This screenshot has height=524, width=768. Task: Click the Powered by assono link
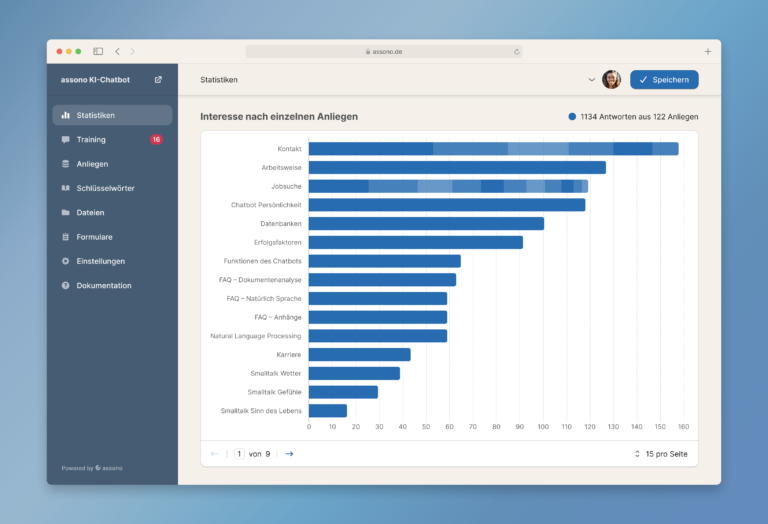92,468
